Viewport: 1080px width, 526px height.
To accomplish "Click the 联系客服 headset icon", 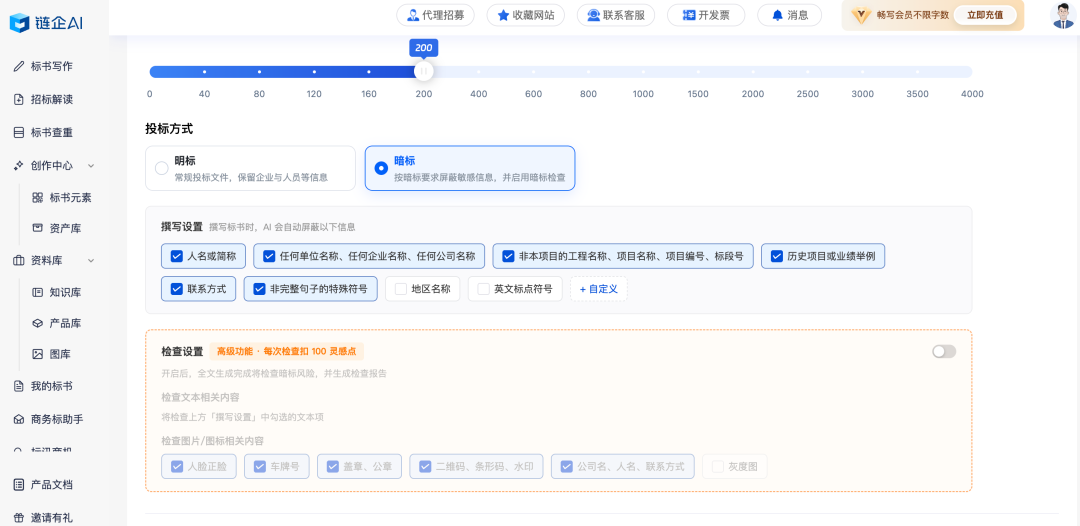I will point(594,15).
